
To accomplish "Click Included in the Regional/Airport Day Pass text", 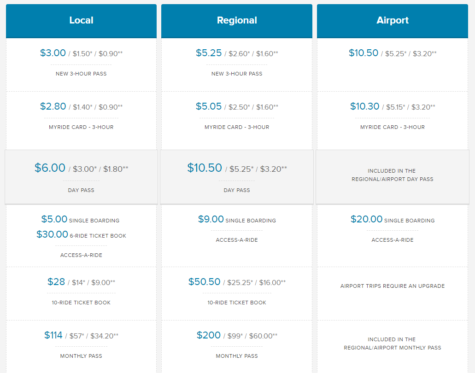I will pyautogui.click(x=392, y=175).
